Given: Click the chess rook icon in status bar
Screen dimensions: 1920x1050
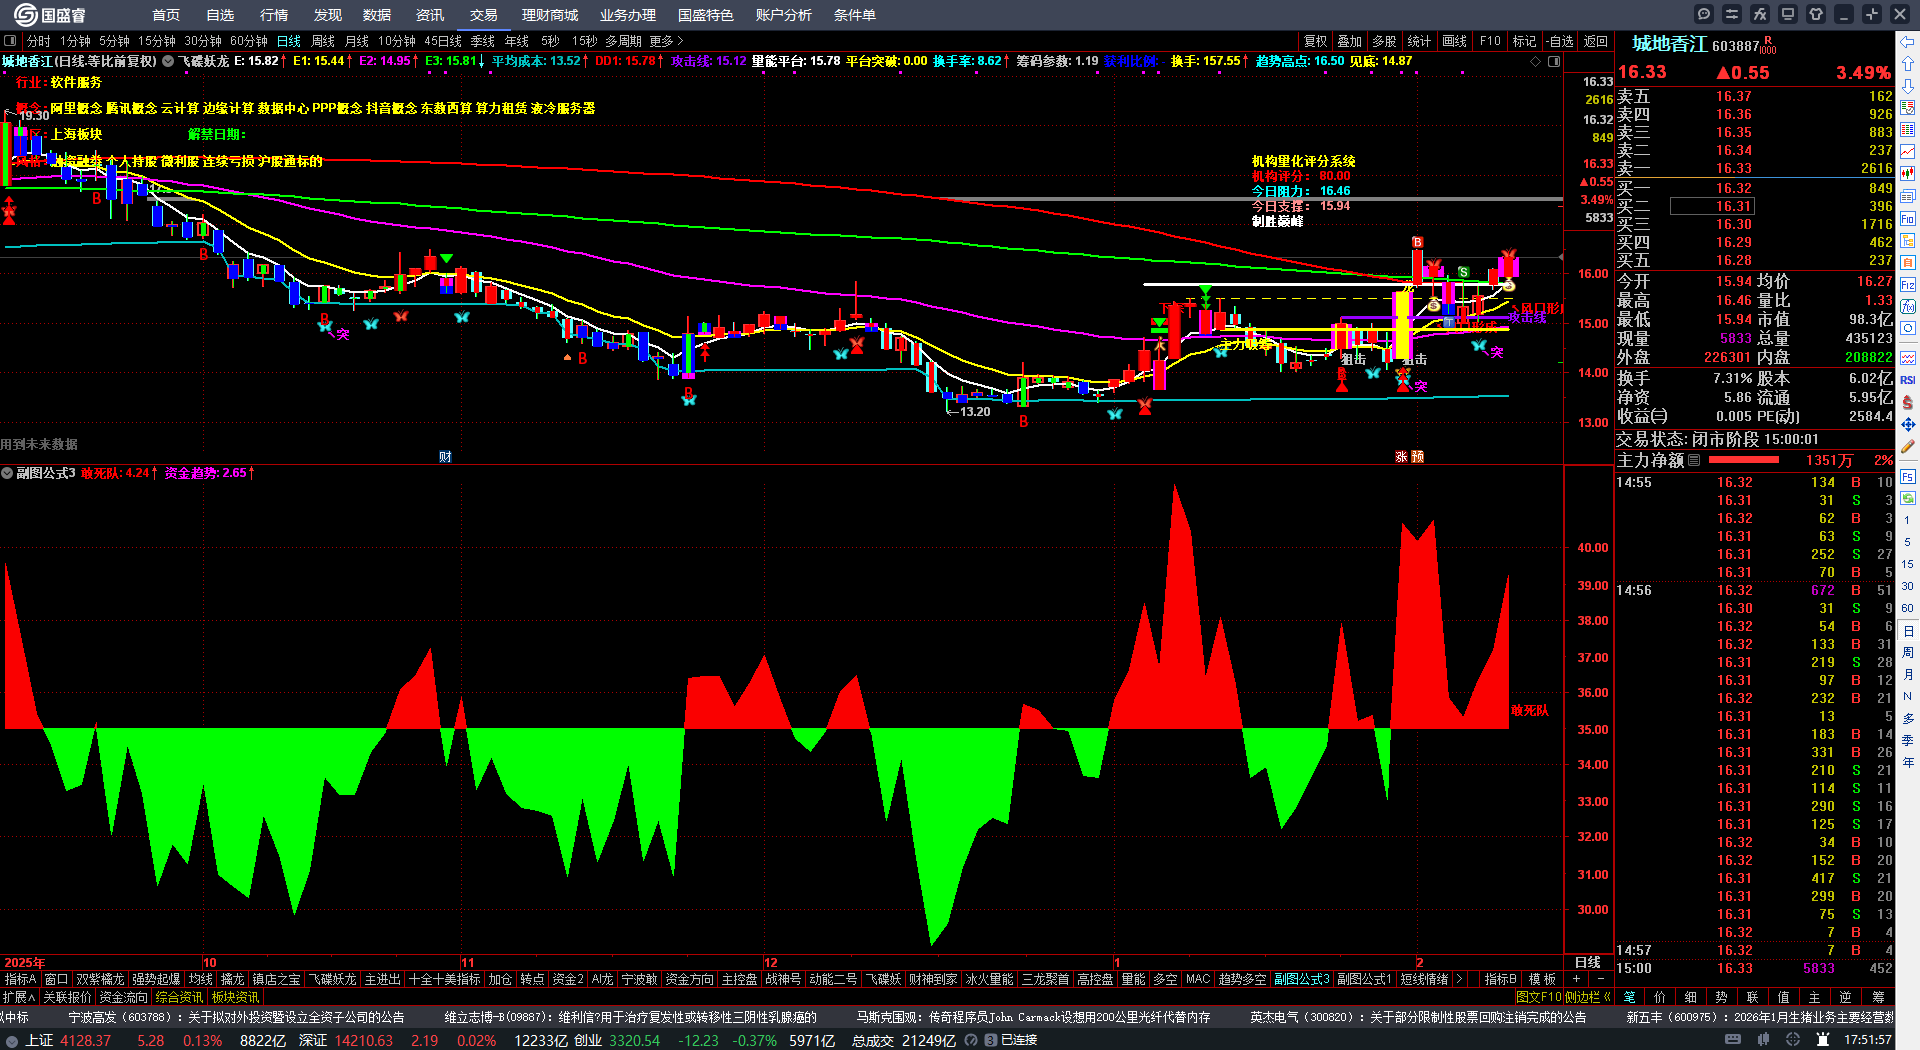Looking at the screenshot, I should tap(1823, 1040).
